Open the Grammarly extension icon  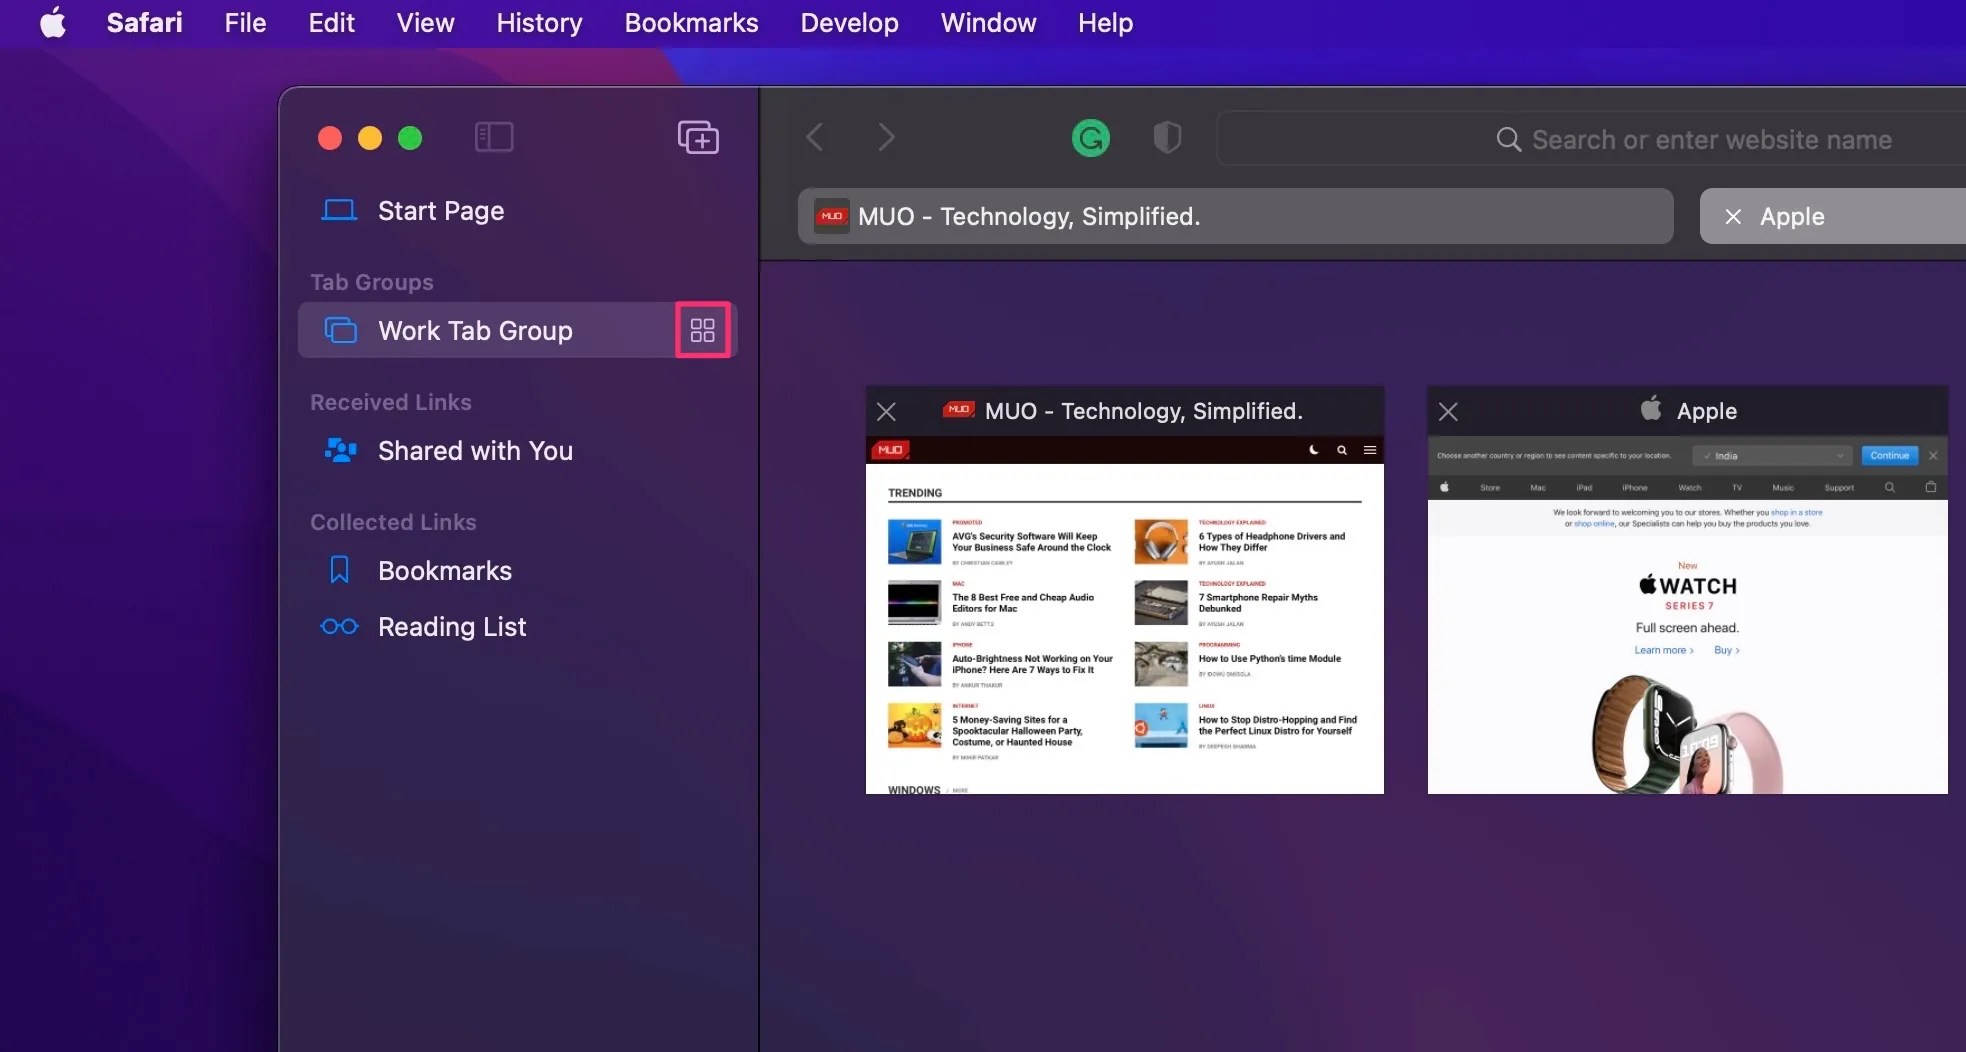click(x=1089, y=138)
